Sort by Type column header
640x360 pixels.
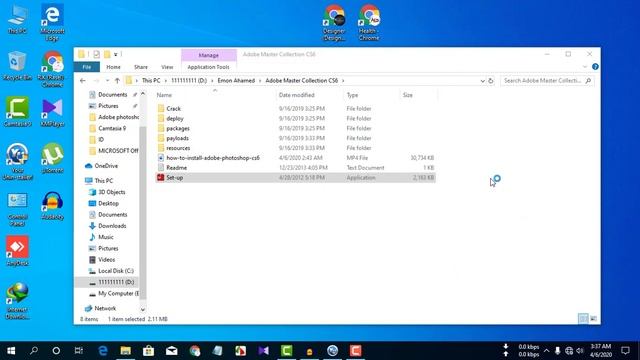[x=352, y=95]
